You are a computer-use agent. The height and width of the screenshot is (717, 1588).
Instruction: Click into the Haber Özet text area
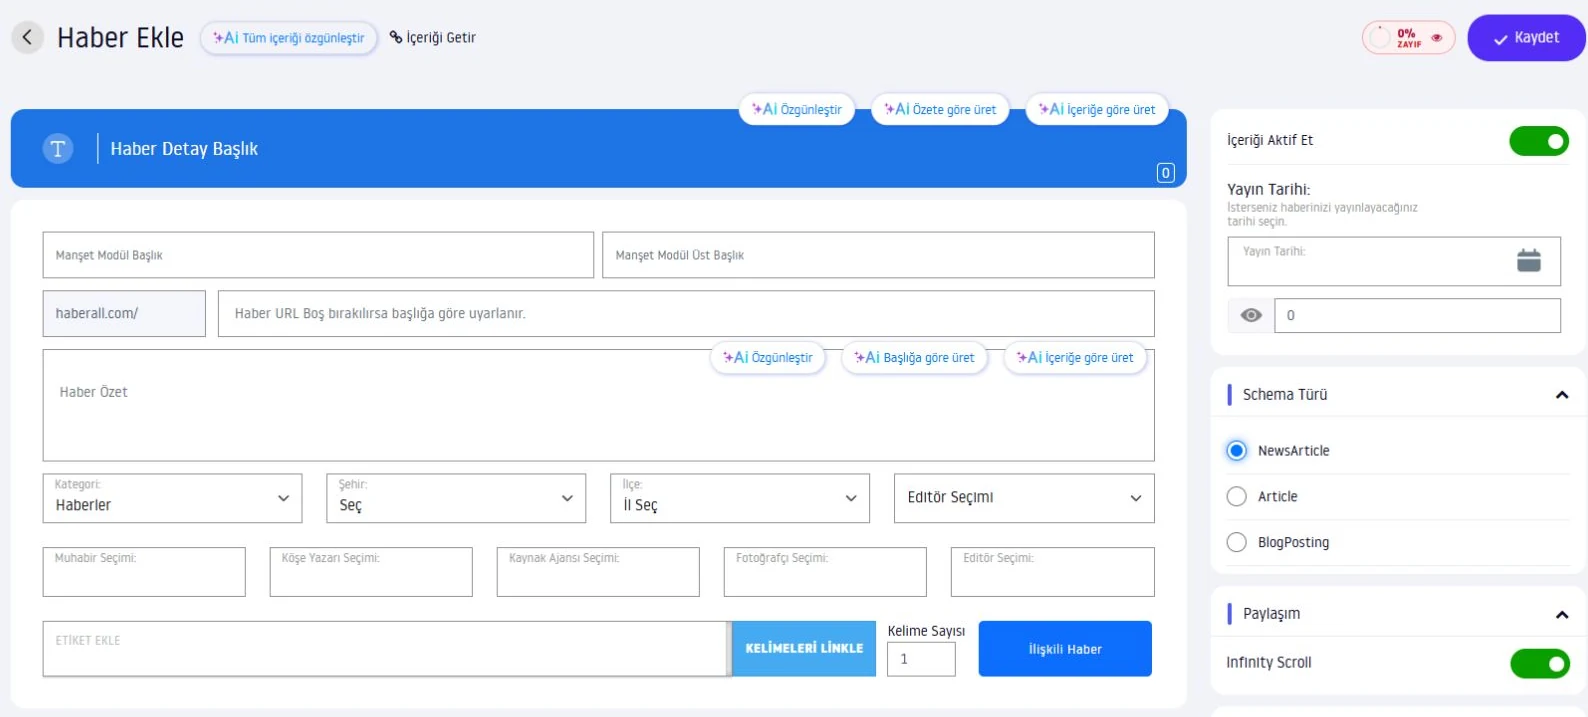click(598, 405)
